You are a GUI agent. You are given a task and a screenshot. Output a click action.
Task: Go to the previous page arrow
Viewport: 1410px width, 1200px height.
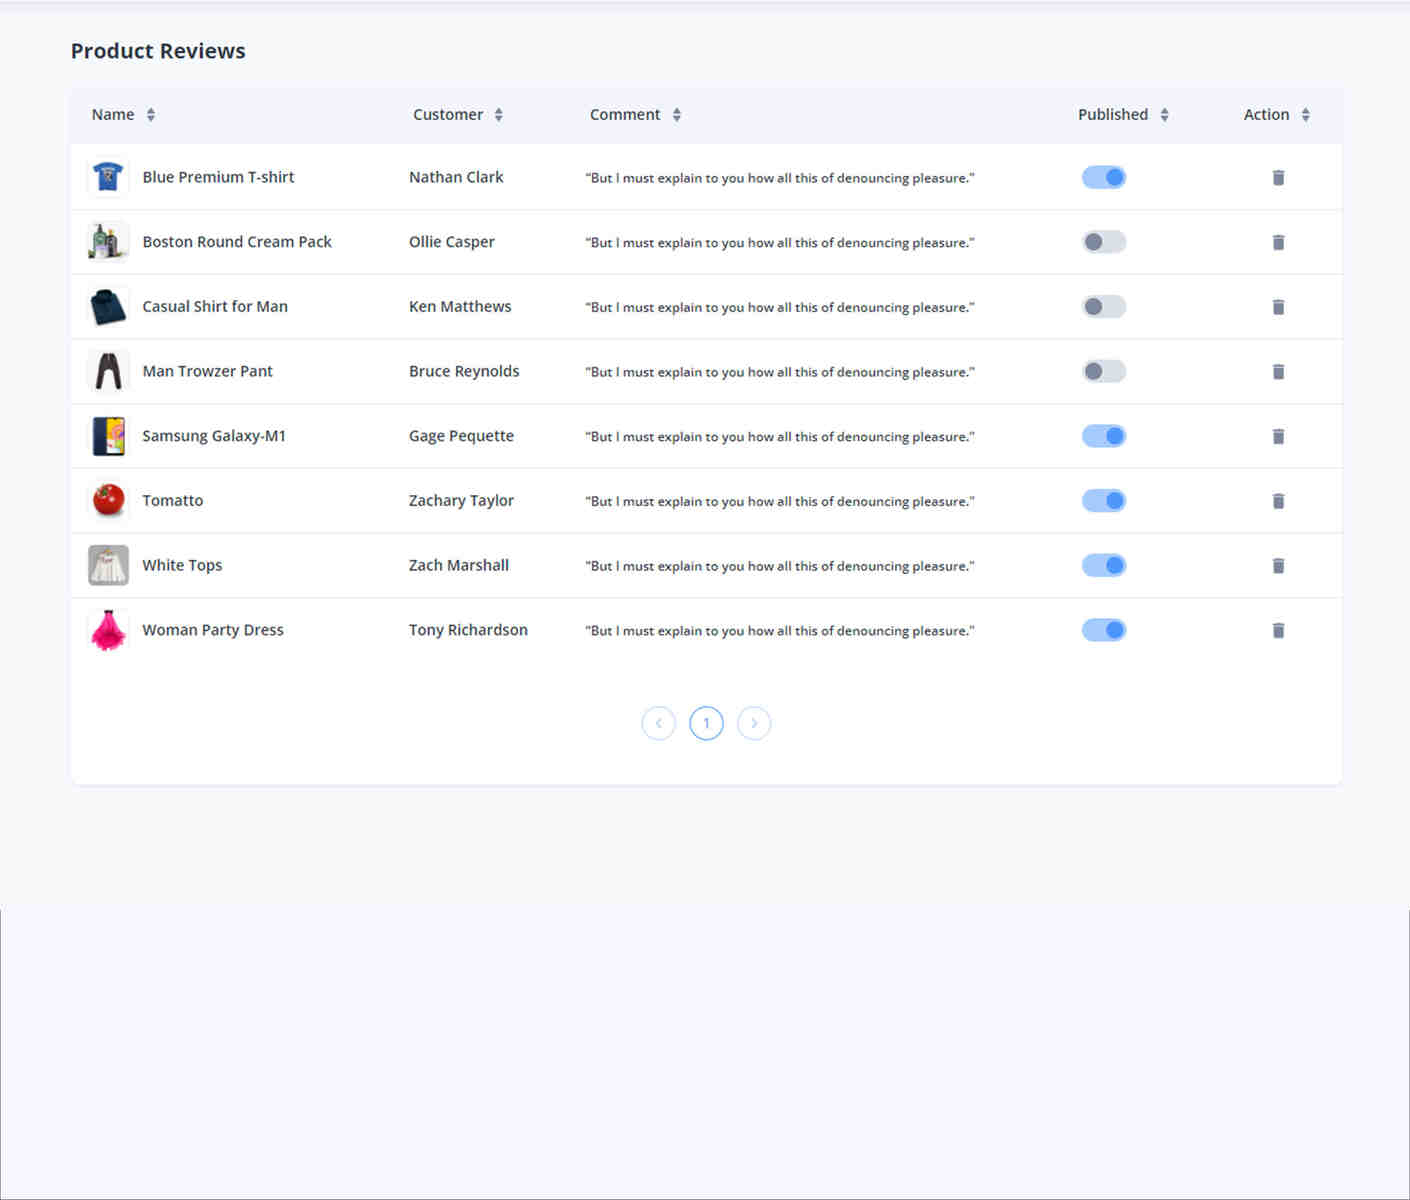658,723
